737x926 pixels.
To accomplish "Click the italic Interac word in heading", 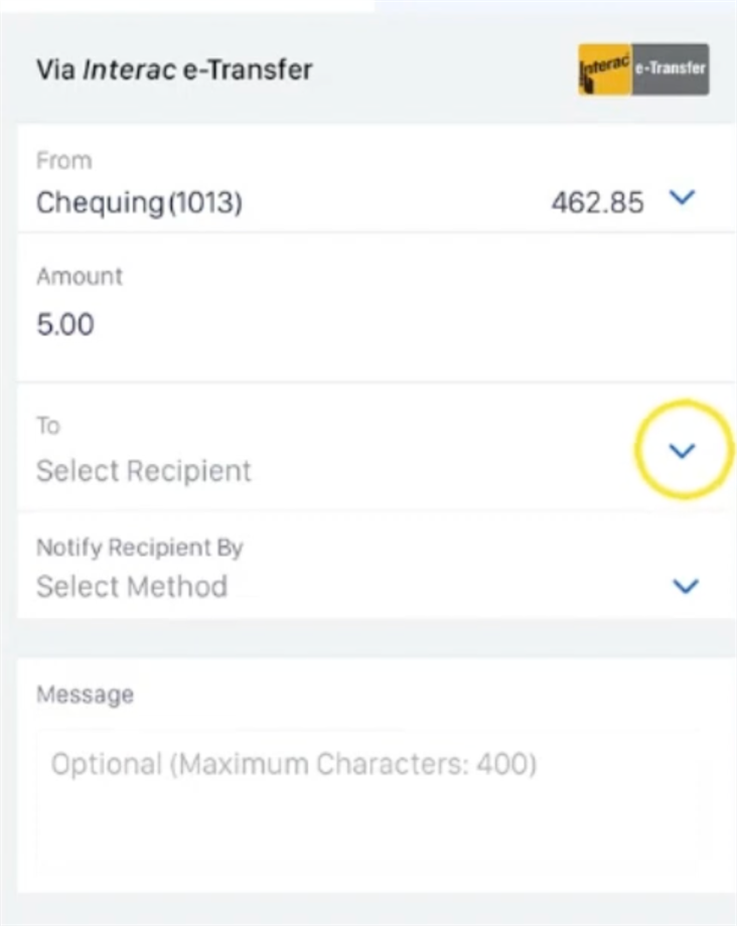I will click(x=129, y=70).
